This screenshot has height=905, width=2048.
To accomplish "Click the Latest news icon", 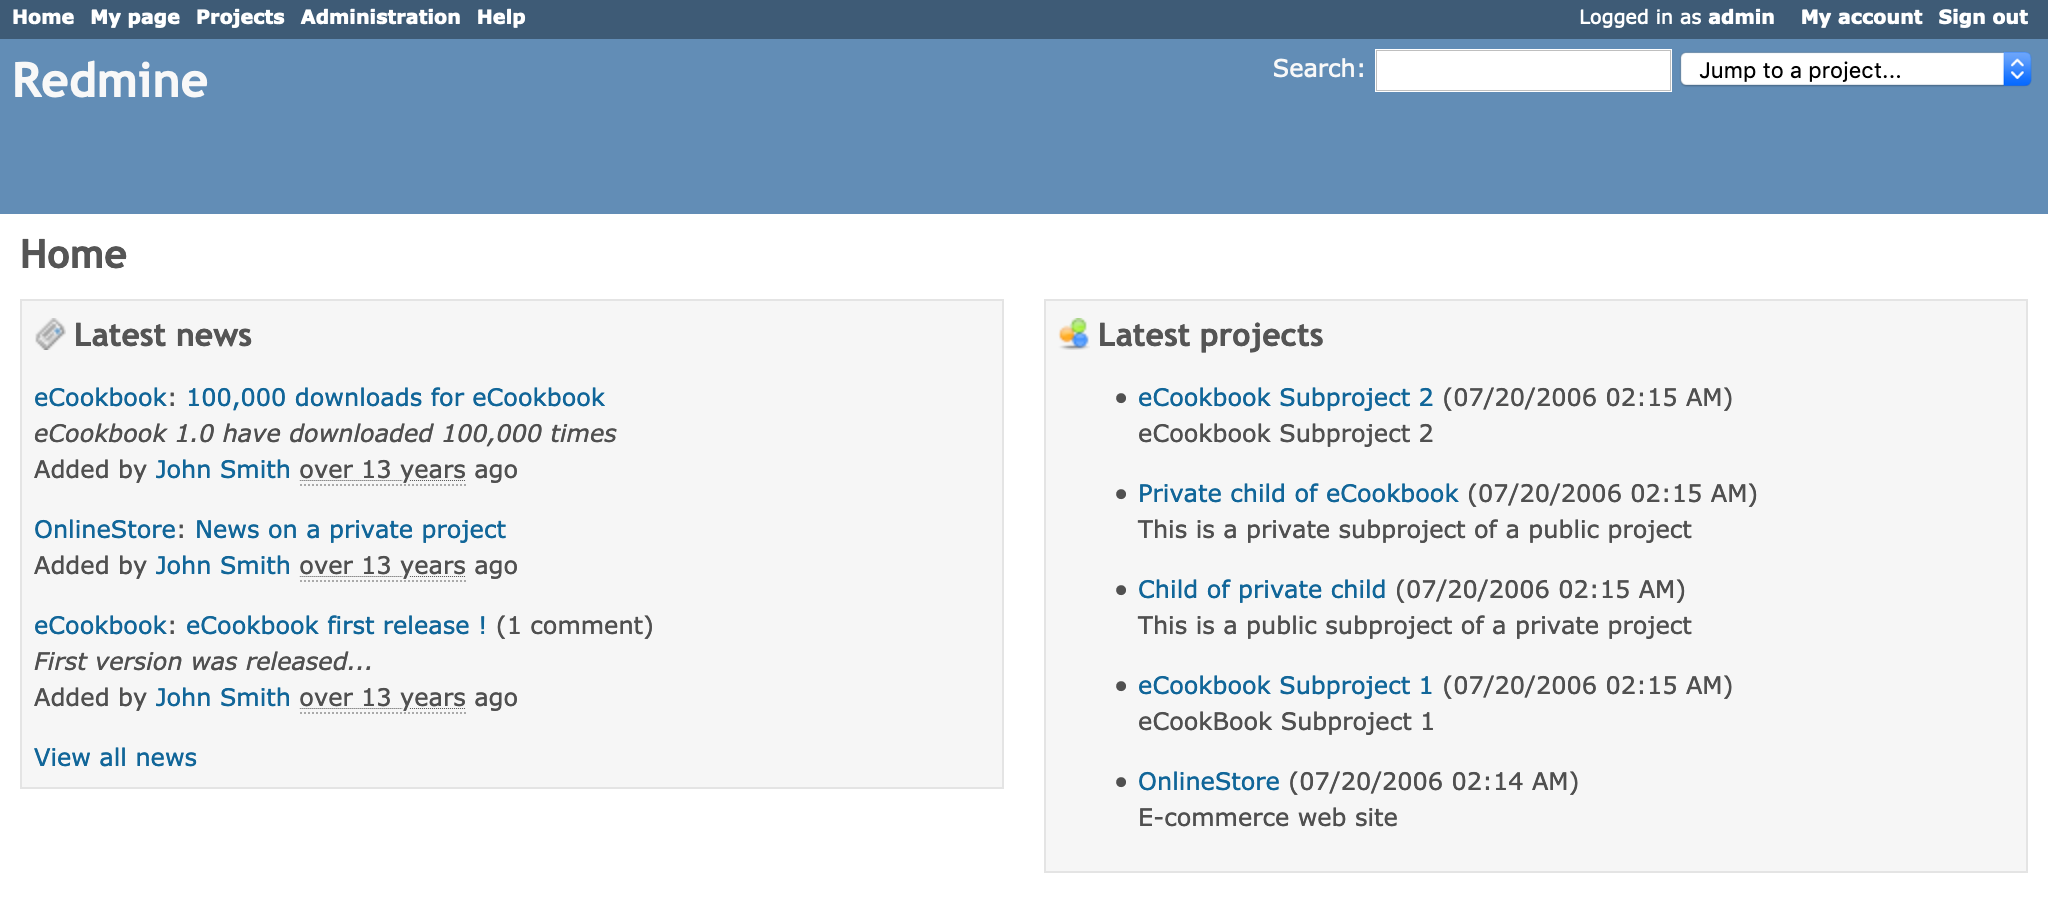I will pos(49,335).
